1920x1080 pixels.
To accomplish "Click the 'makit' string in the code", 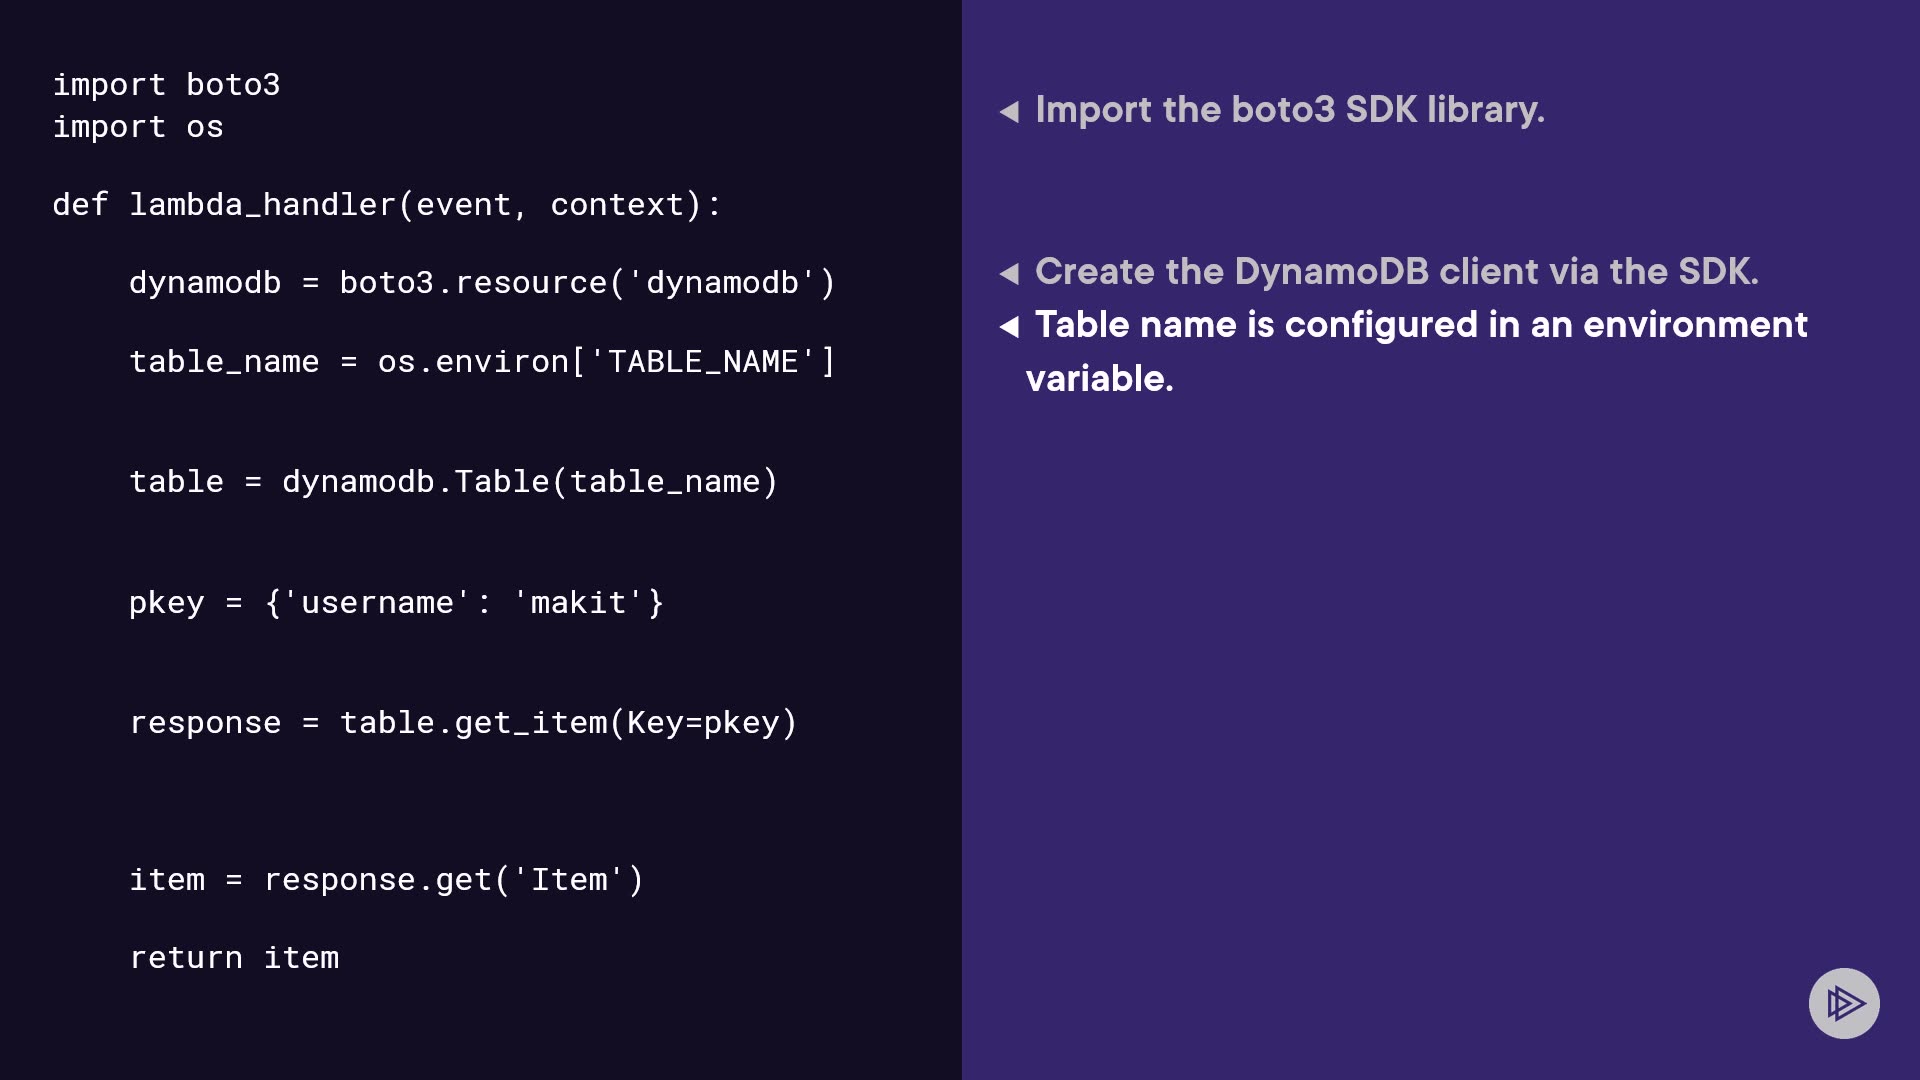I will pyautogui.click(x=578, y=603).
